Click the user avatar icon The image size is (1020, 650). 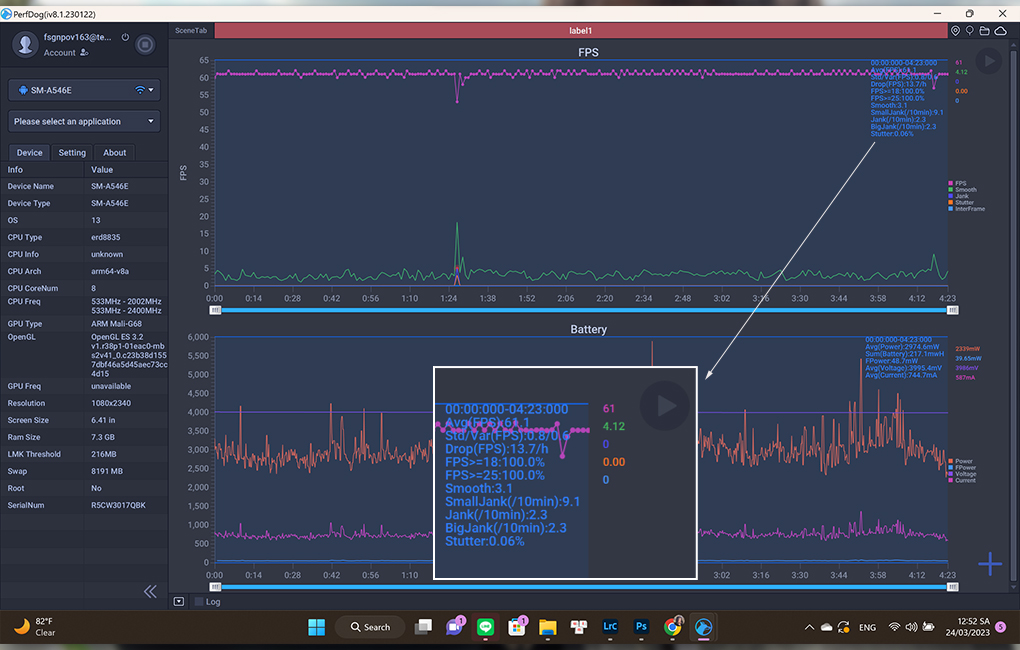25,44
